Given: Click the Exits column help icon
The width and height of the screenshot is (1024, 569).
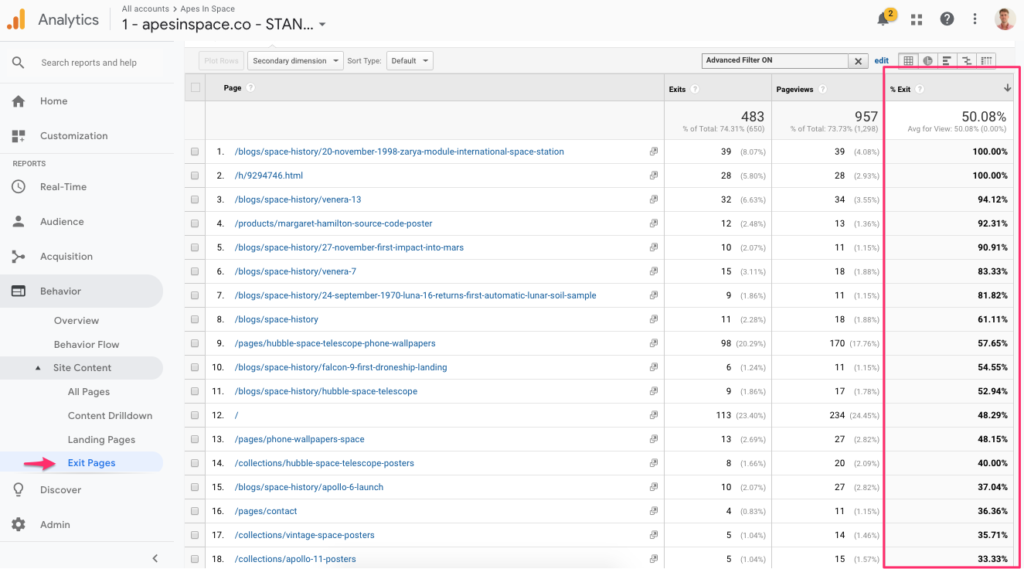Looking at the screenshot, I should tap(695, 89).
